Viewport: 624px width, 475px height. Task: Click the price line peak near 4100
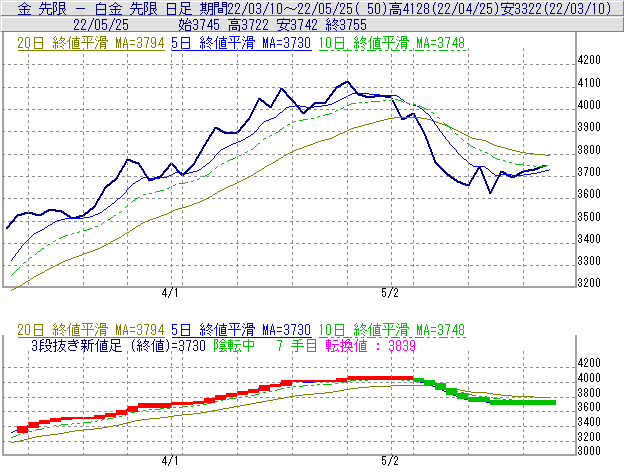[x=347, y=82]
